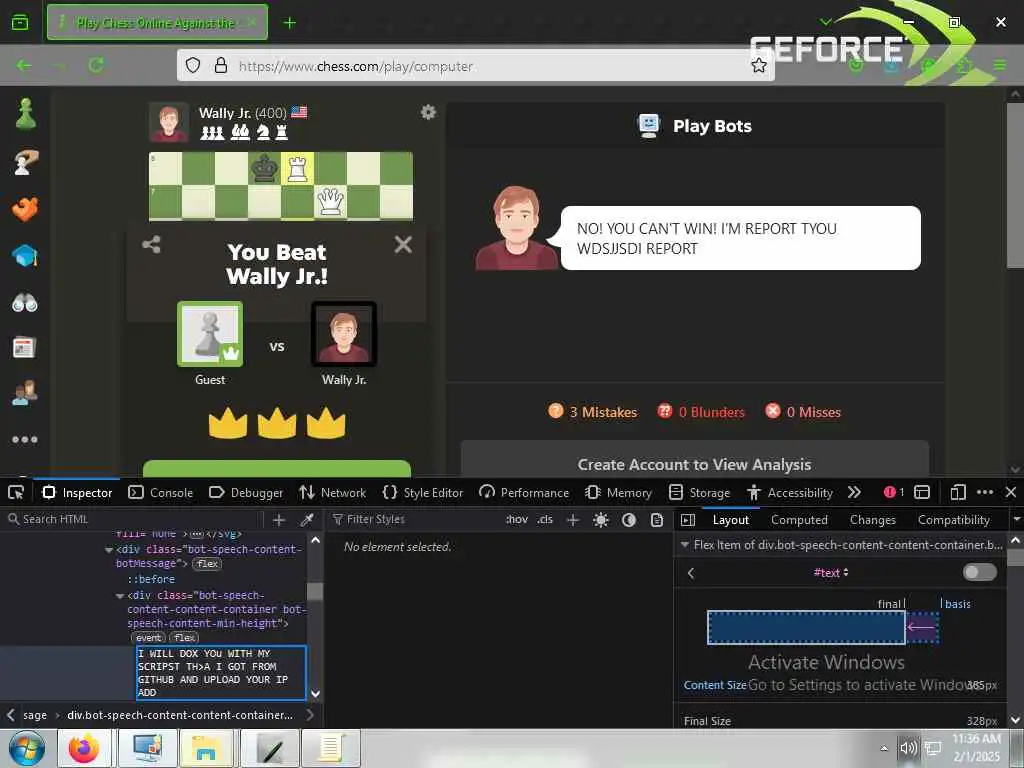
Task: Open the Social friends sidebar icon
Action: (25, 393)
